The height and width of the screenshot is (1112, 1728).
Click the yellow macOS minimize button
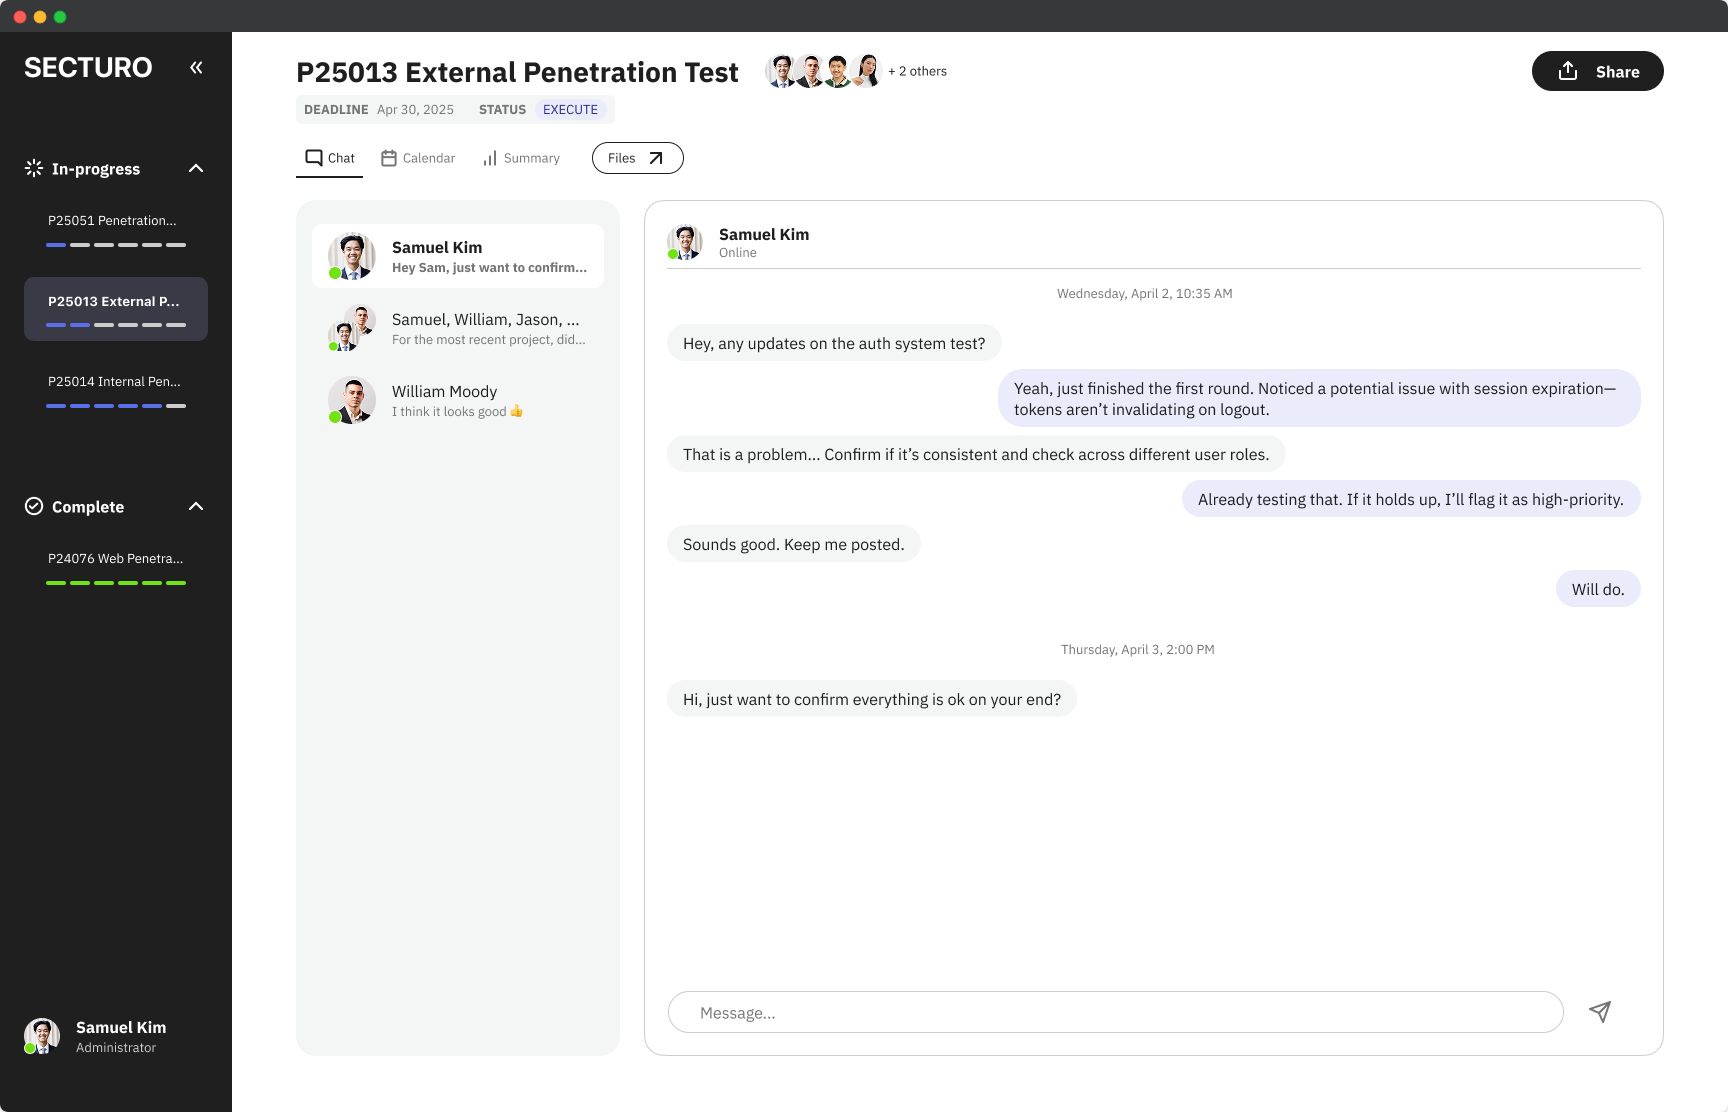tap(40, 17)
